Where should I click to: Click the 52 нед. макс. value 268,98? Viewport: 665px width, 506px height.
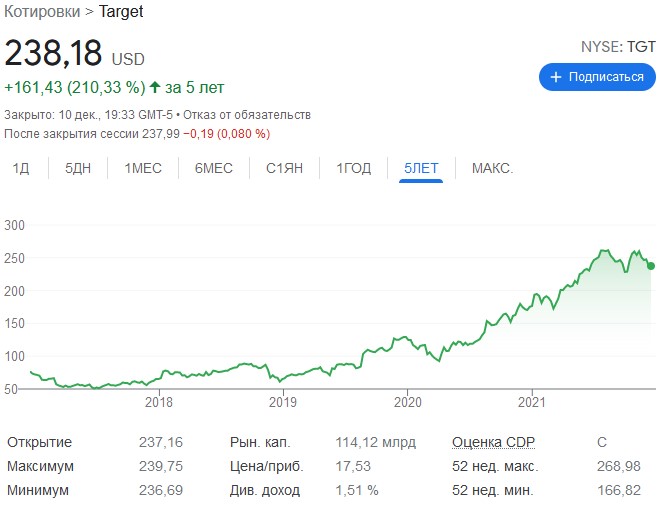pos(619,466)
